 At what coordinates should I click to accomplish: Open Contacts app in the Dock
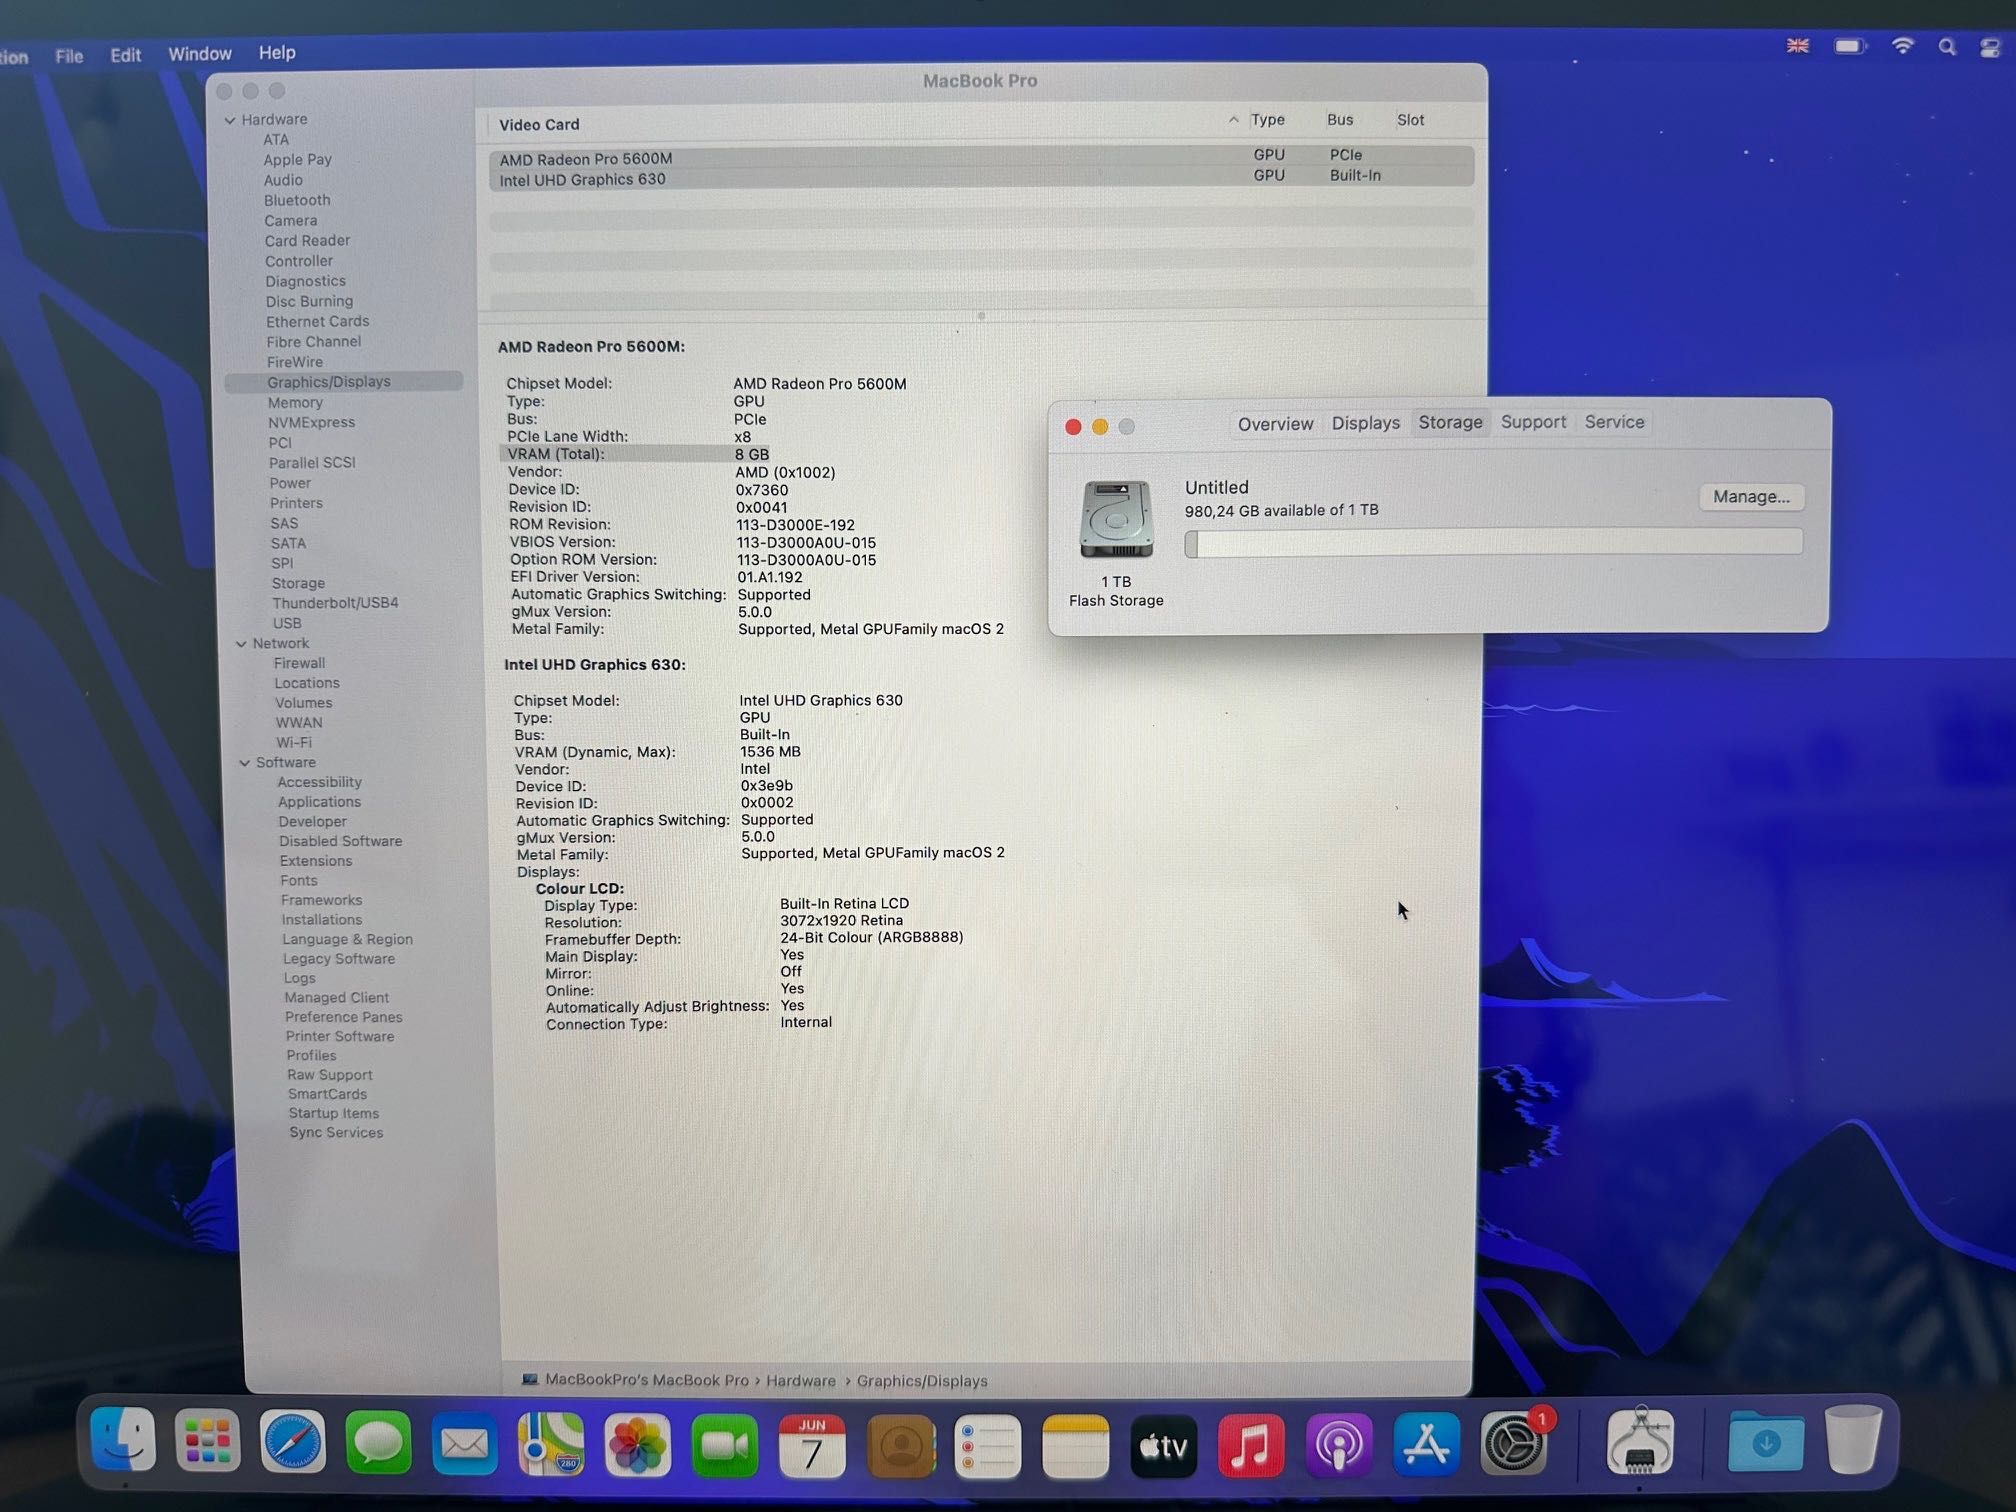point(900,1446)
